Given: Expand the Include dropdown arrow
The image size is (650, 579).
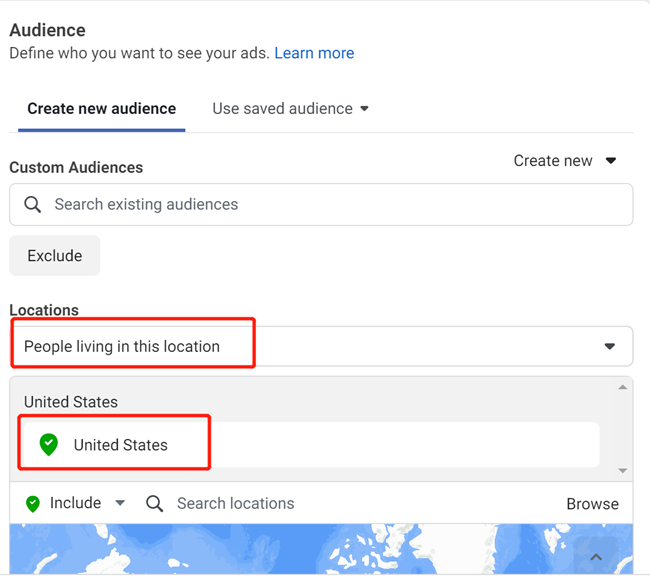Looking at the screenshot, I should point(121,504).
